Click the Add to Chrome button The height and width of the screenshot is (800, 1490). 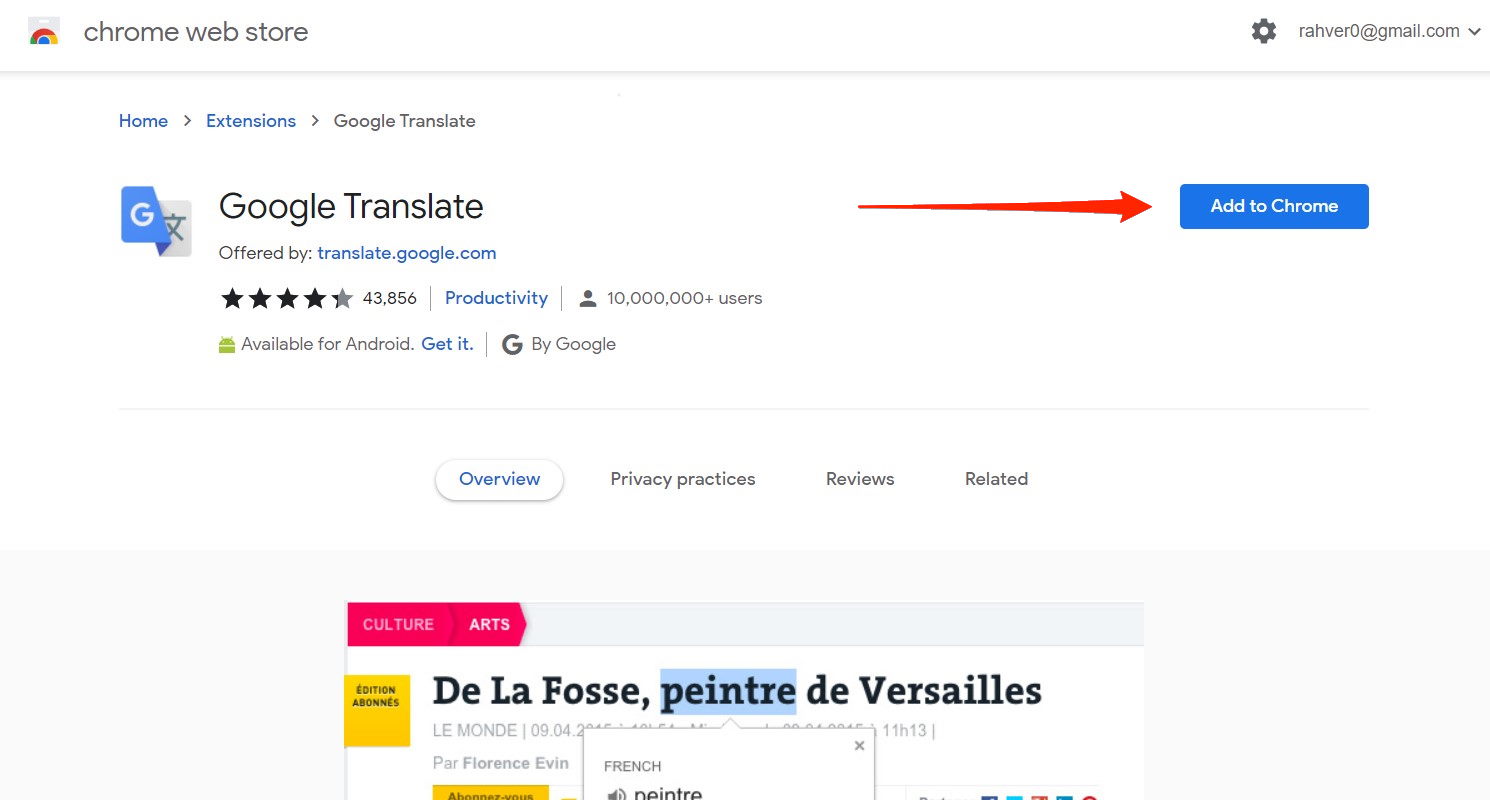[1274, 206]
